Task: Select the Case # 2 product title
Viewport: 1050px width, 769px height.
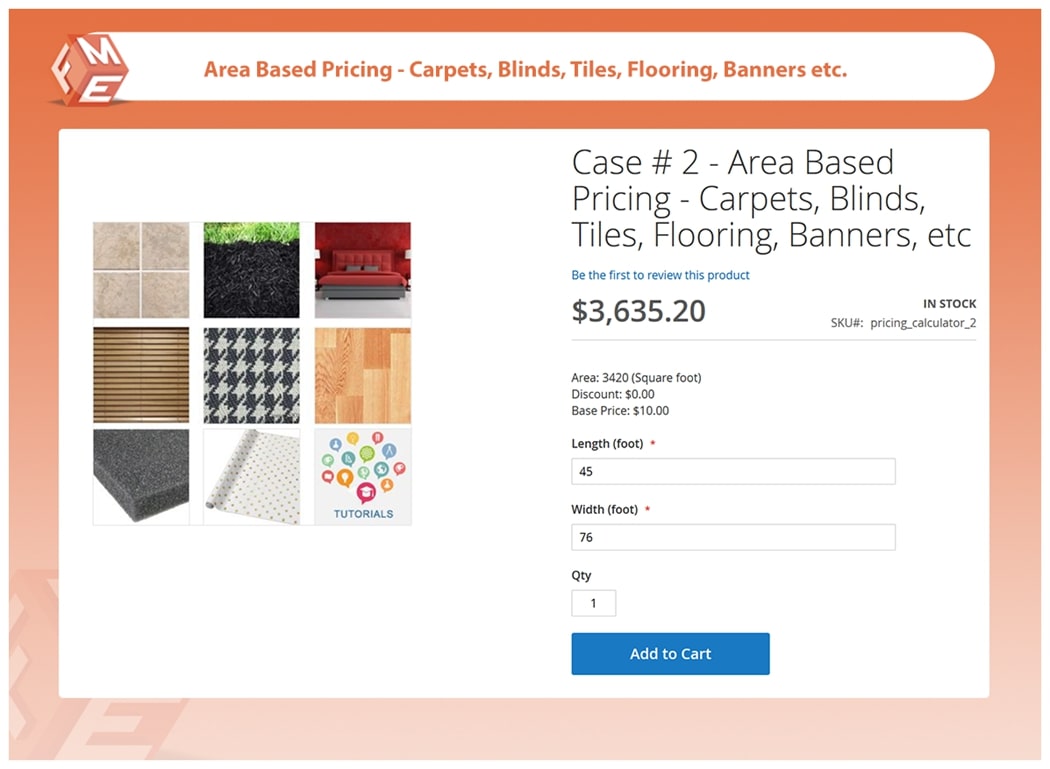Action: [x=770, y=198]
